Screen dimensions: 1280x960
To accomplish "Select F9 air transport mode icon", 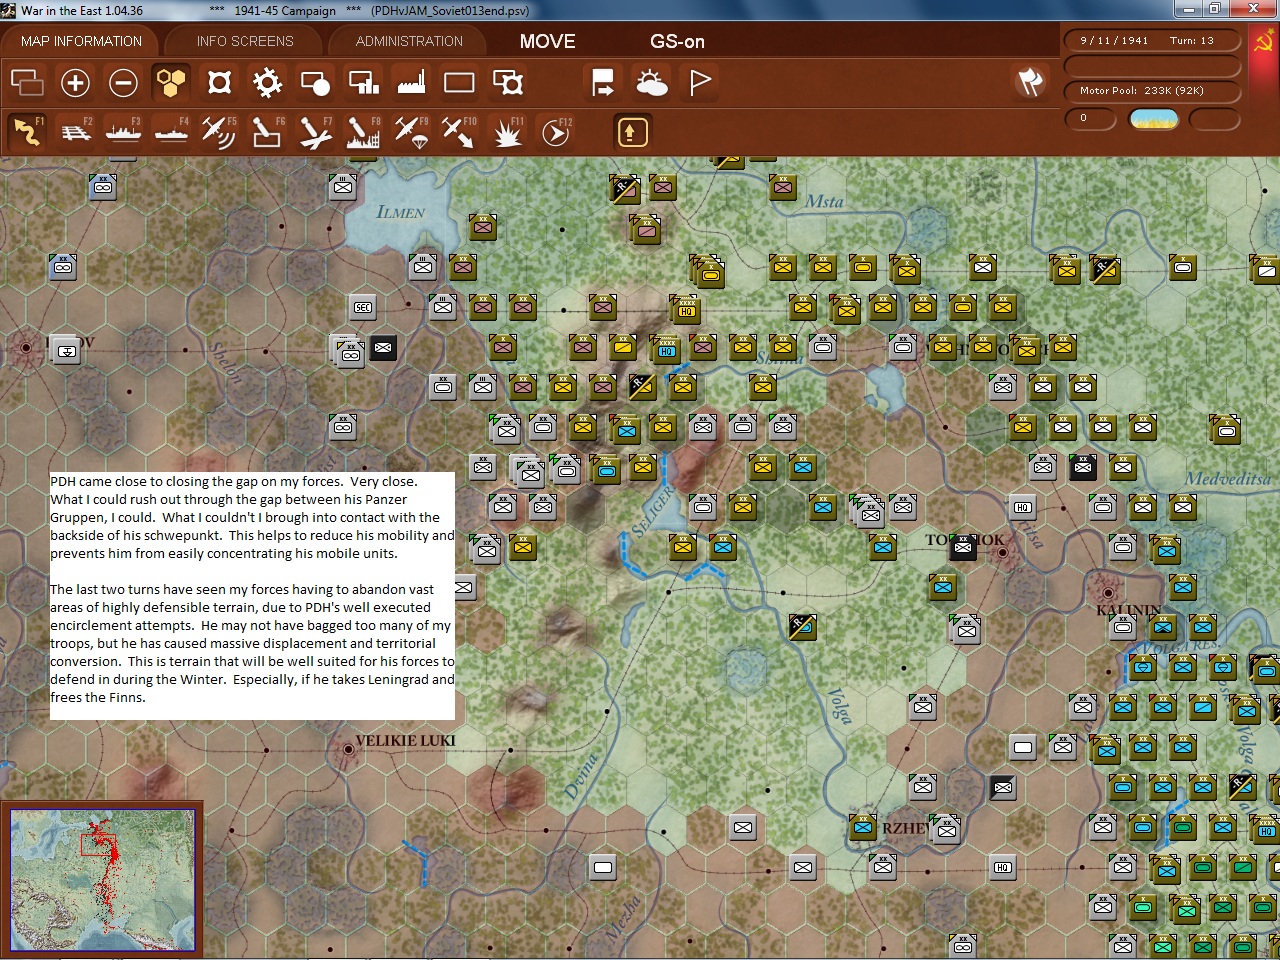I will point(411,131).
